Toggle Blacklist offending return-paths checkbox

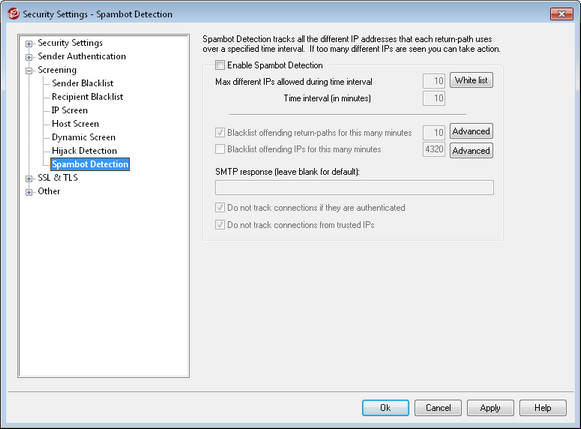coord(220,132)
